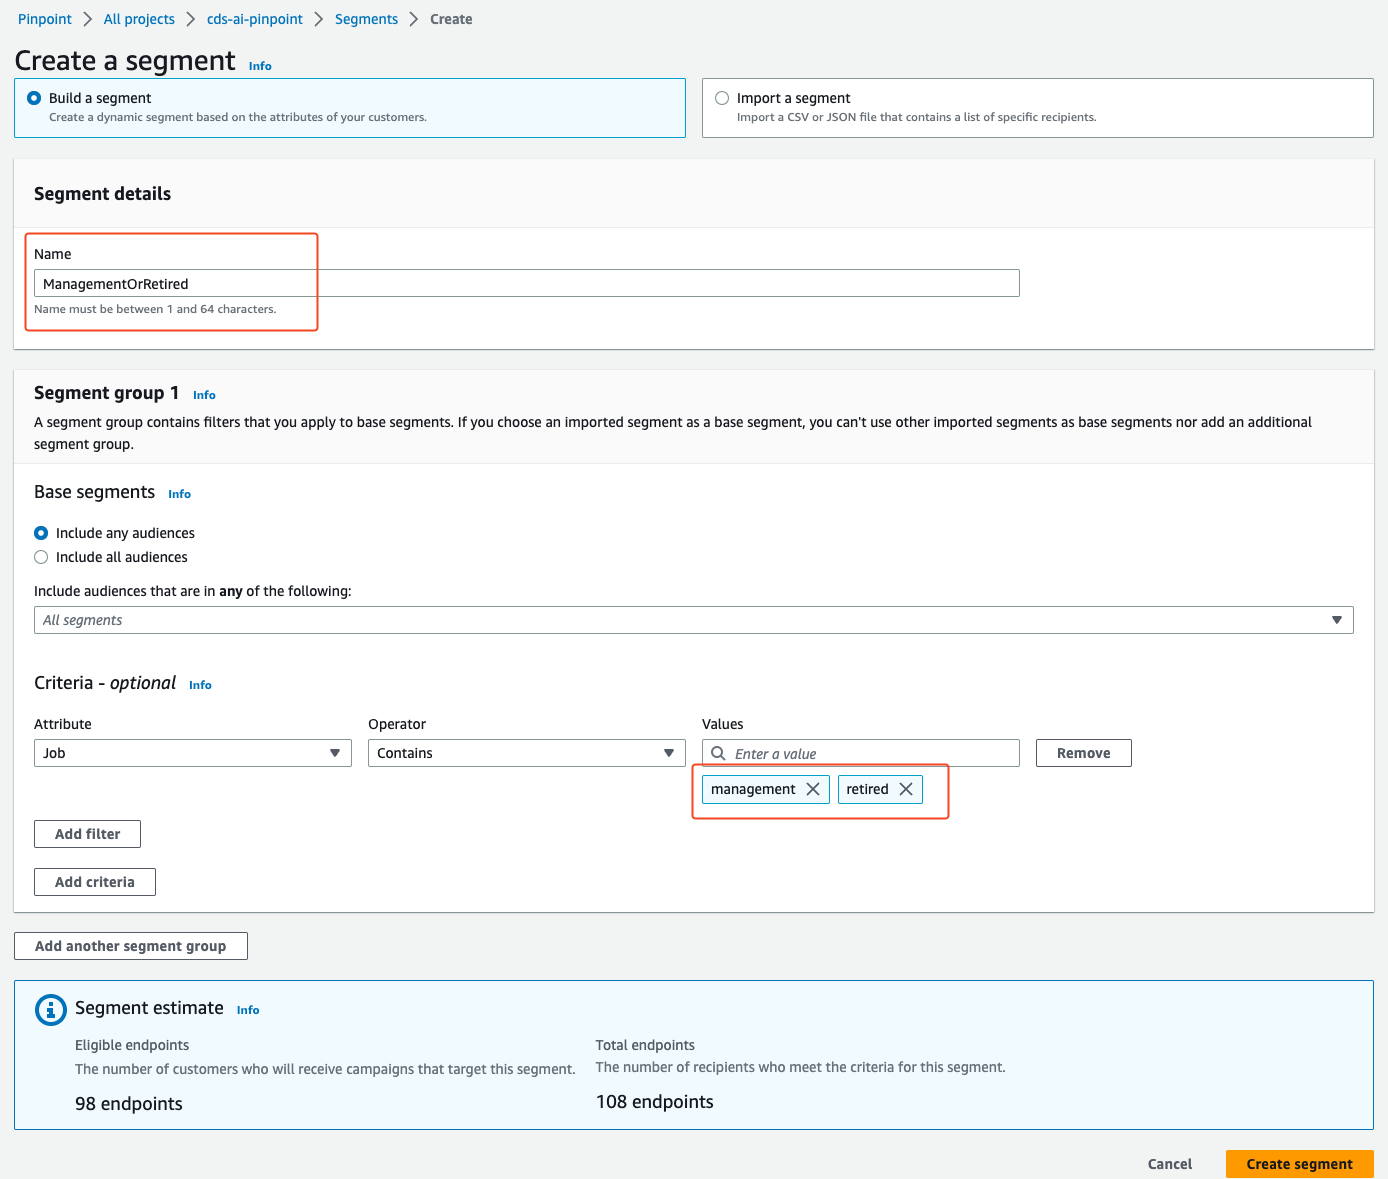Open the Contains operator dropdown
The height and width of the screenshot is (1179, 1388).
668,753
